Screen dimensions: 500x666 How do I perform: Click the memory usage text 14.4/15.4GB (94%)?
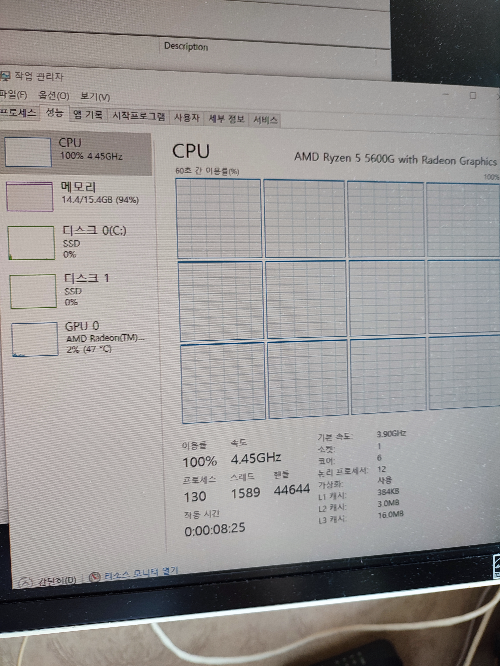100,200
